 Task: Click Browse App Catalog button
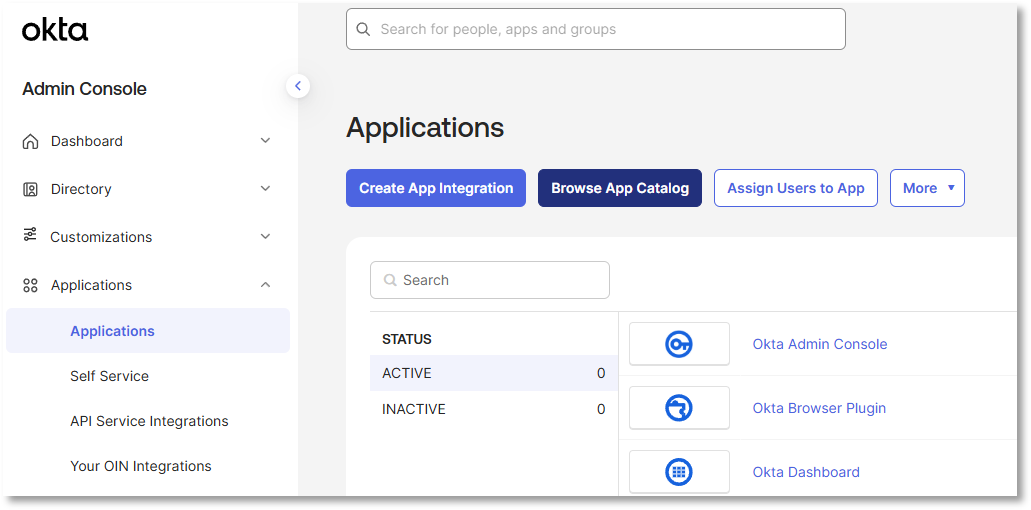coord(620,188)
